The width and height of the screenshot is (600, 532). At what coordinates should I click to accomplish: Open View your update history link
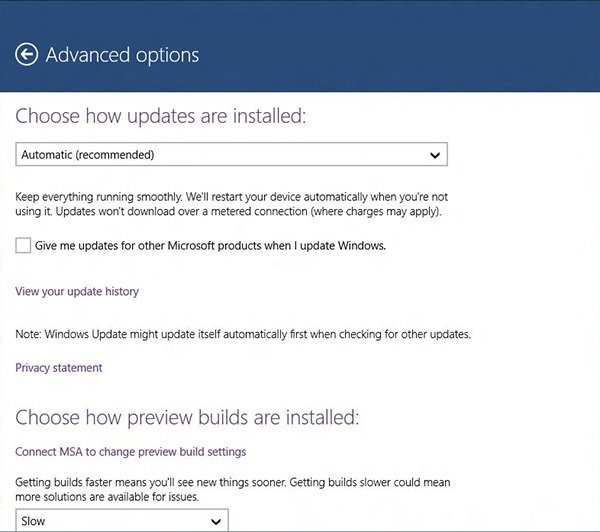pos(77,292)
